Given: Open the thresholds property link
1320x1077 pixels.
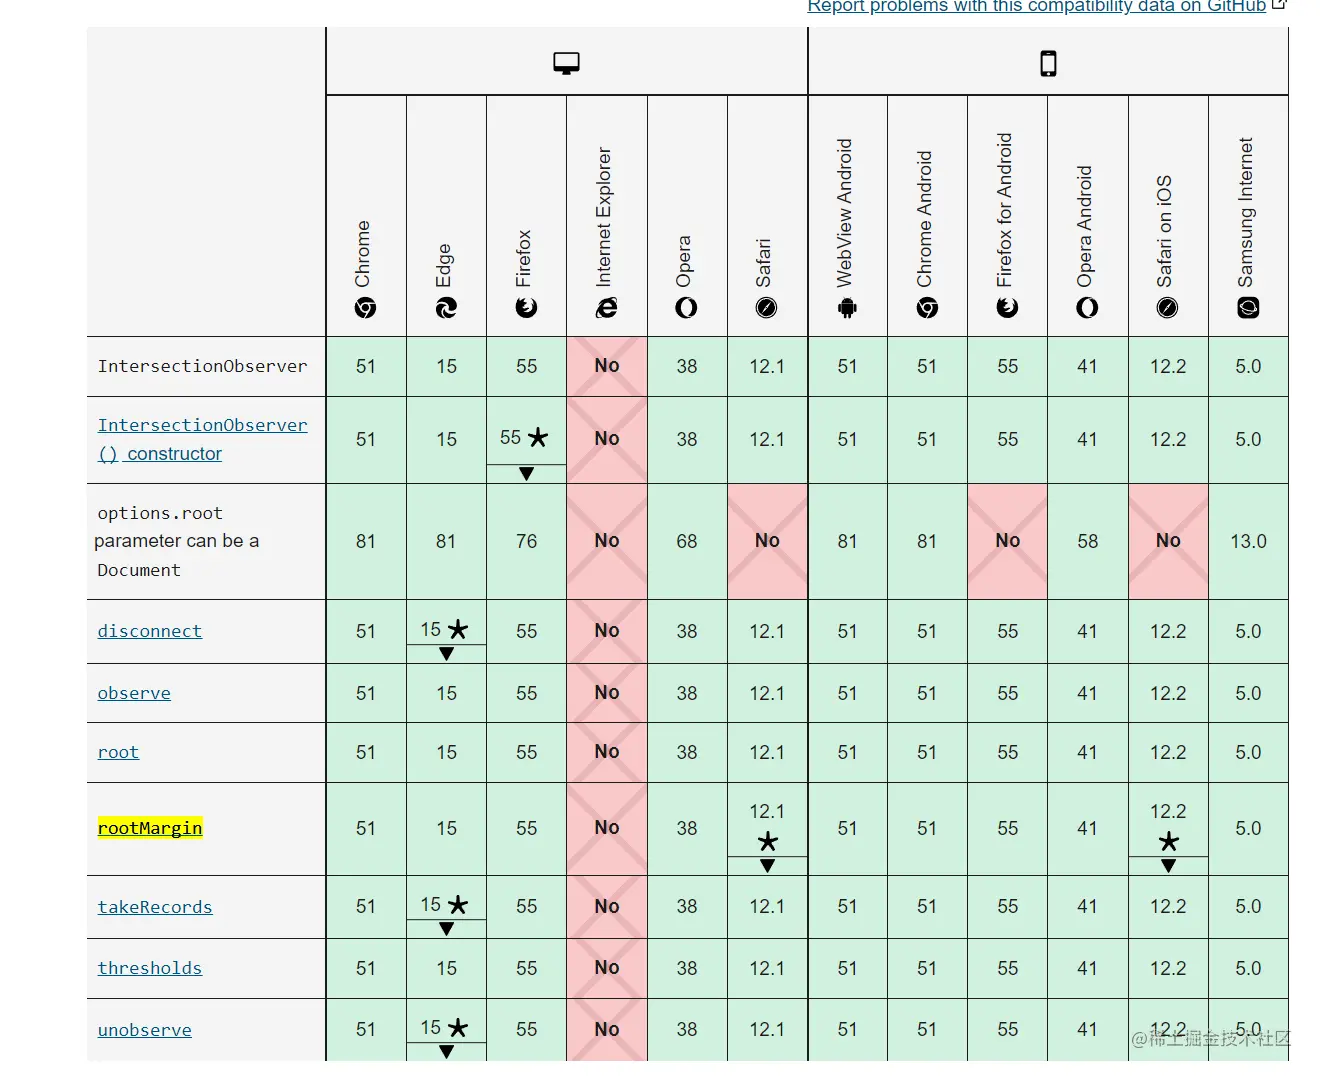Looking at the screenshot, I should (150, 968).
